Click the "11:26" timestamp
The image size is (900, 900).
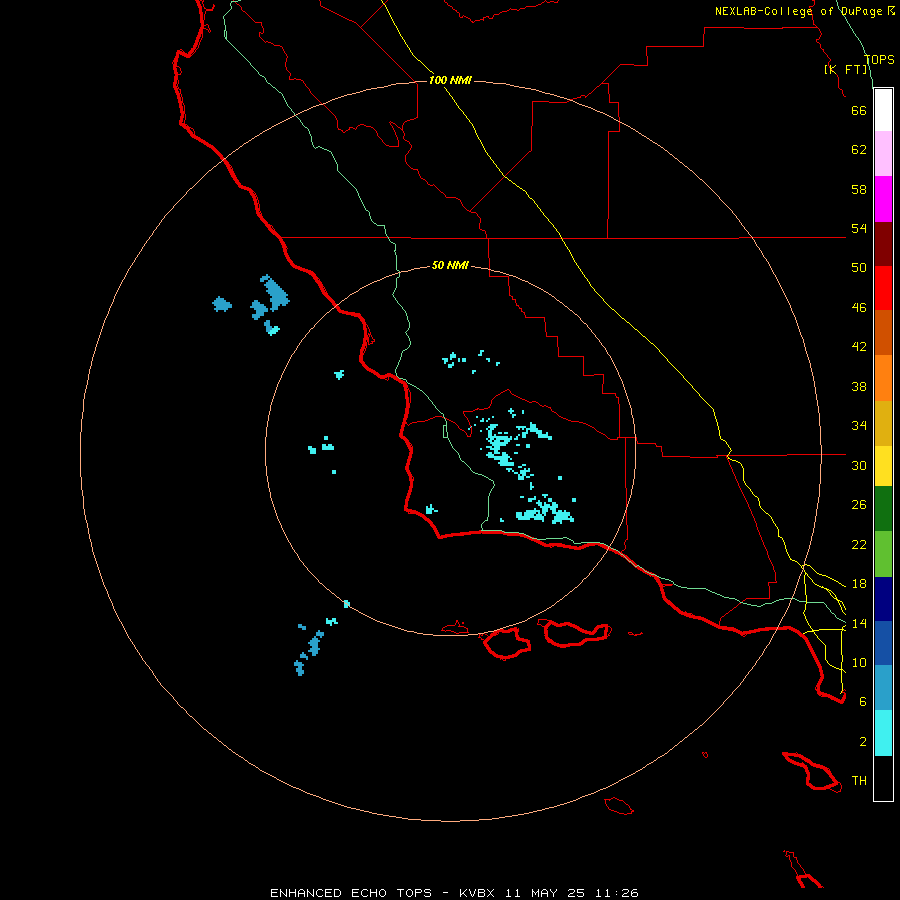click(616, 893)
